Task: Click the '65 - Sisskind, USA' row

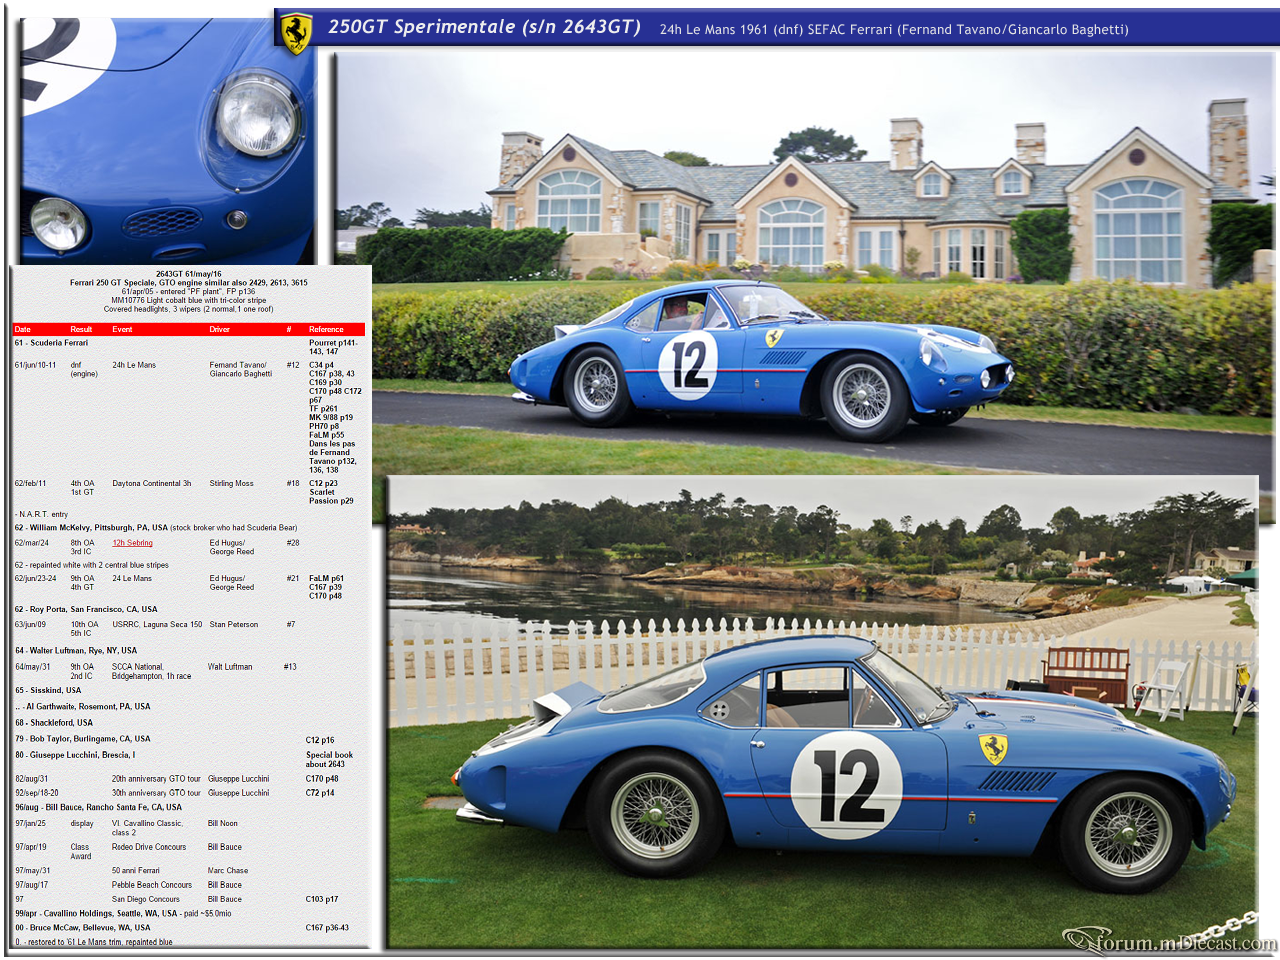Action: [x=48, y=690]
